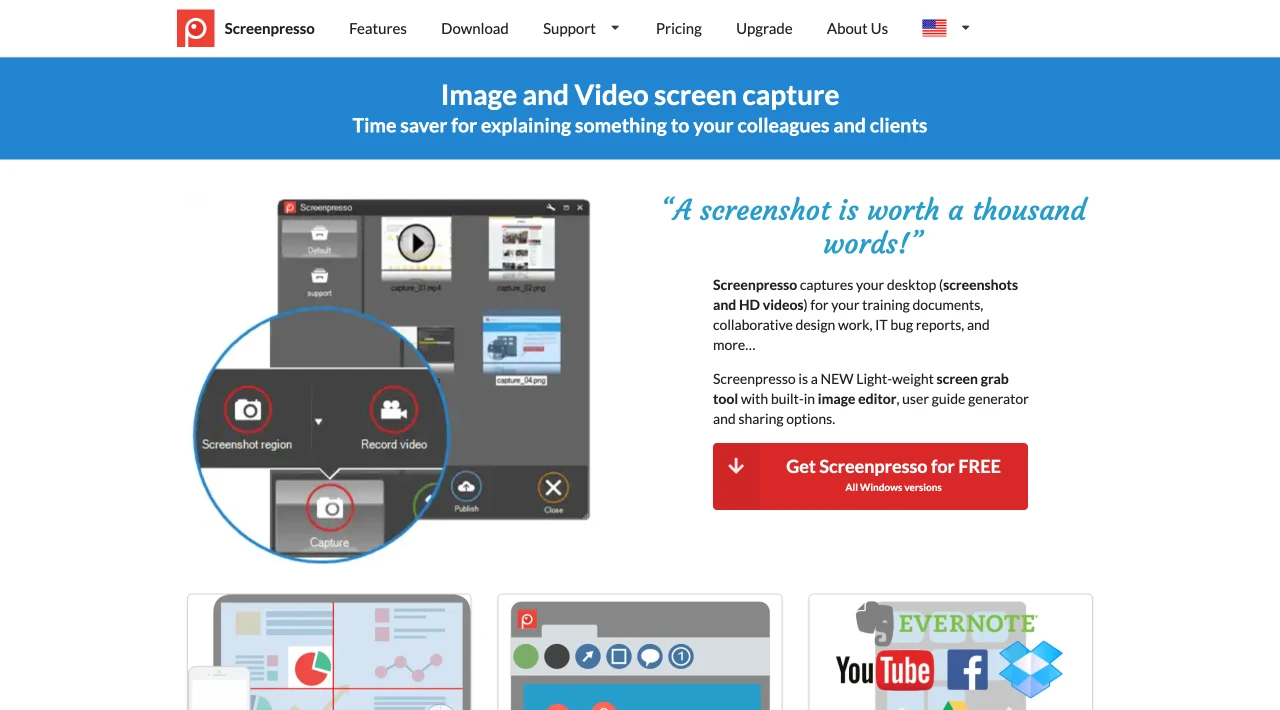
Task: Open the Features page
Action: coord(378,28)
